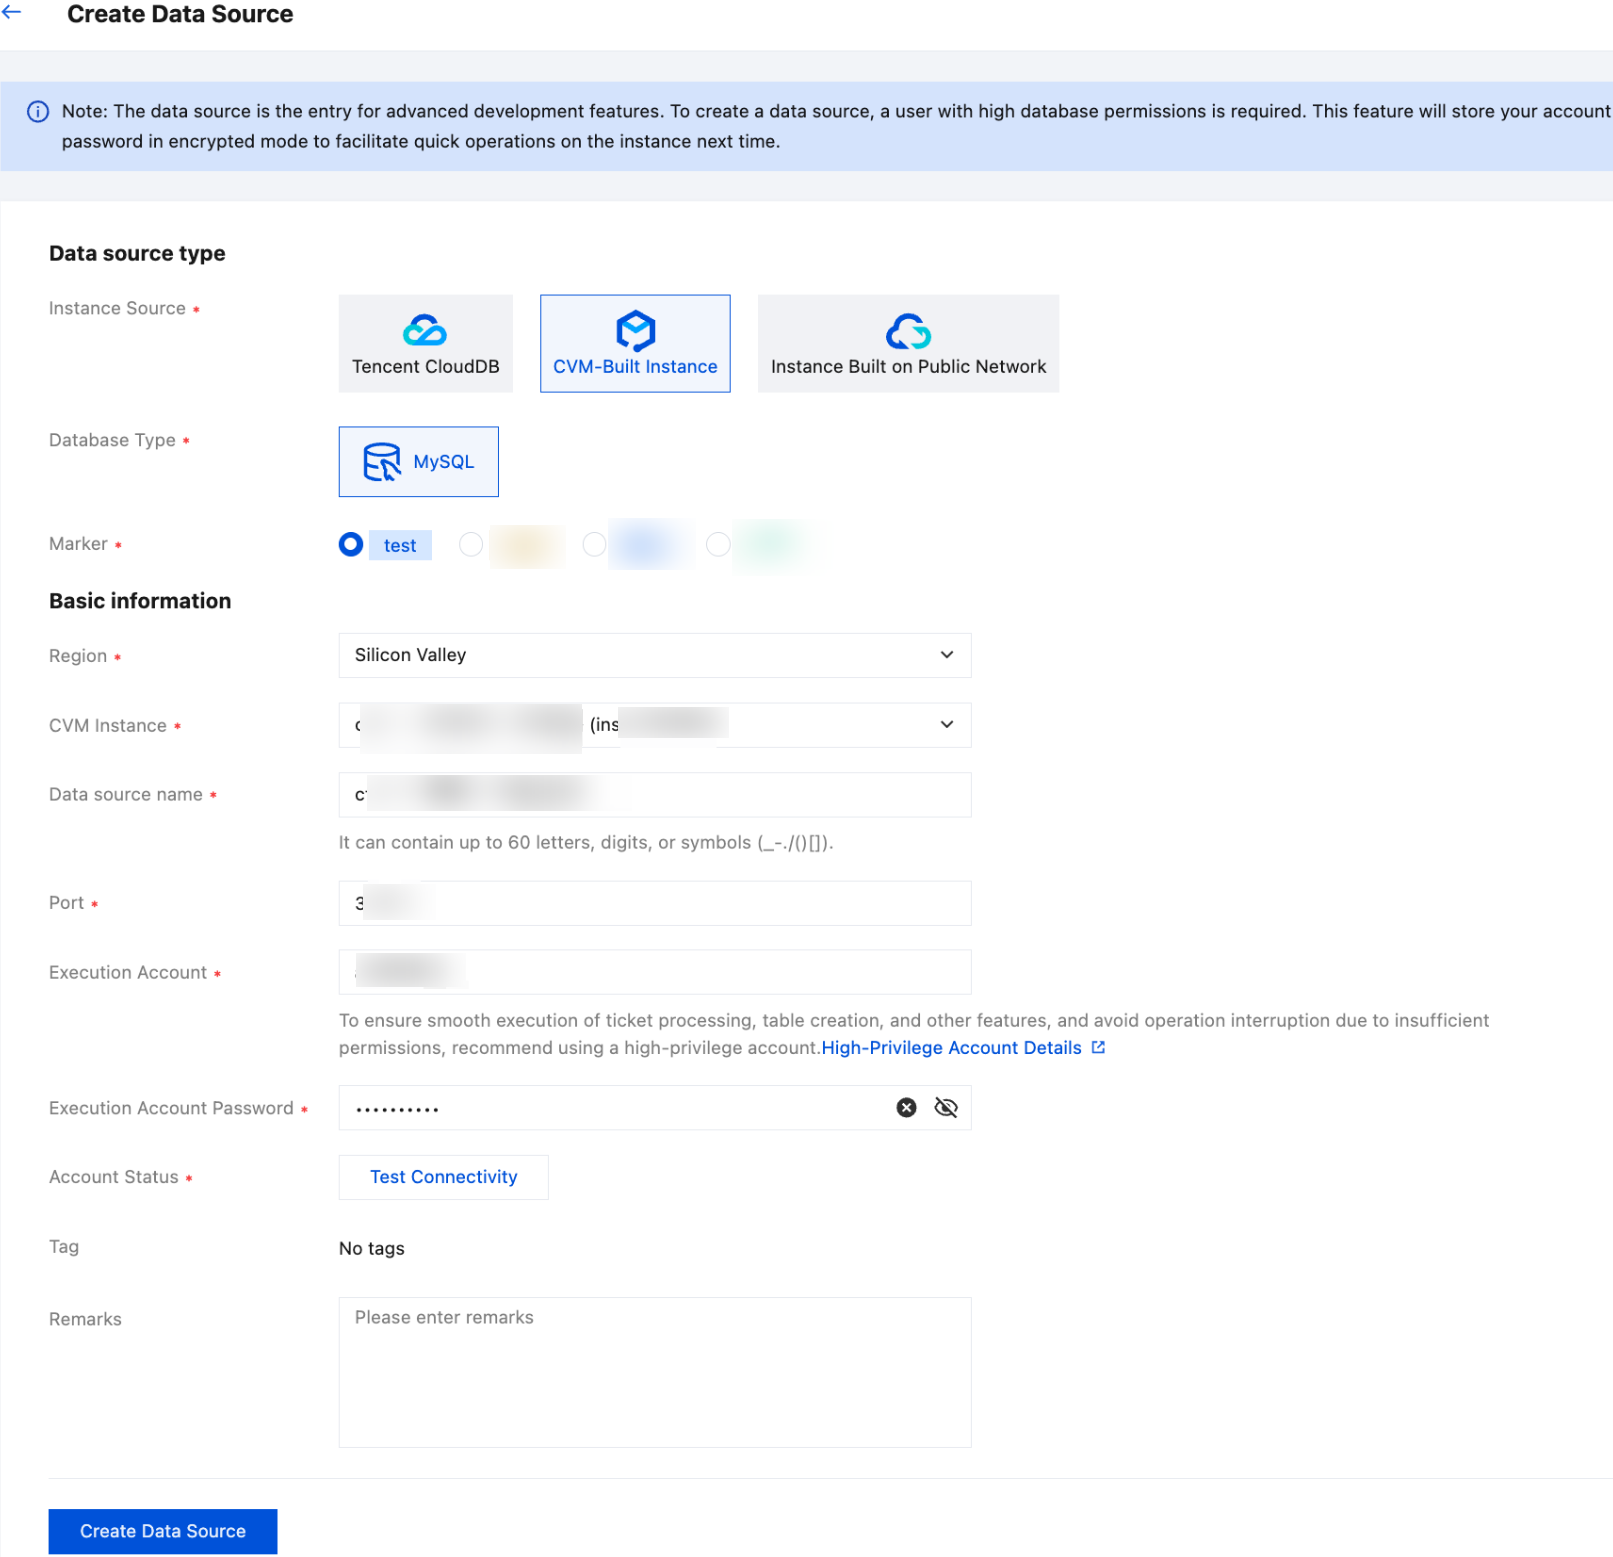Pick Instance Built on Public Network option
Viewport: 1613px width, 1557px height.
[908, 343]
